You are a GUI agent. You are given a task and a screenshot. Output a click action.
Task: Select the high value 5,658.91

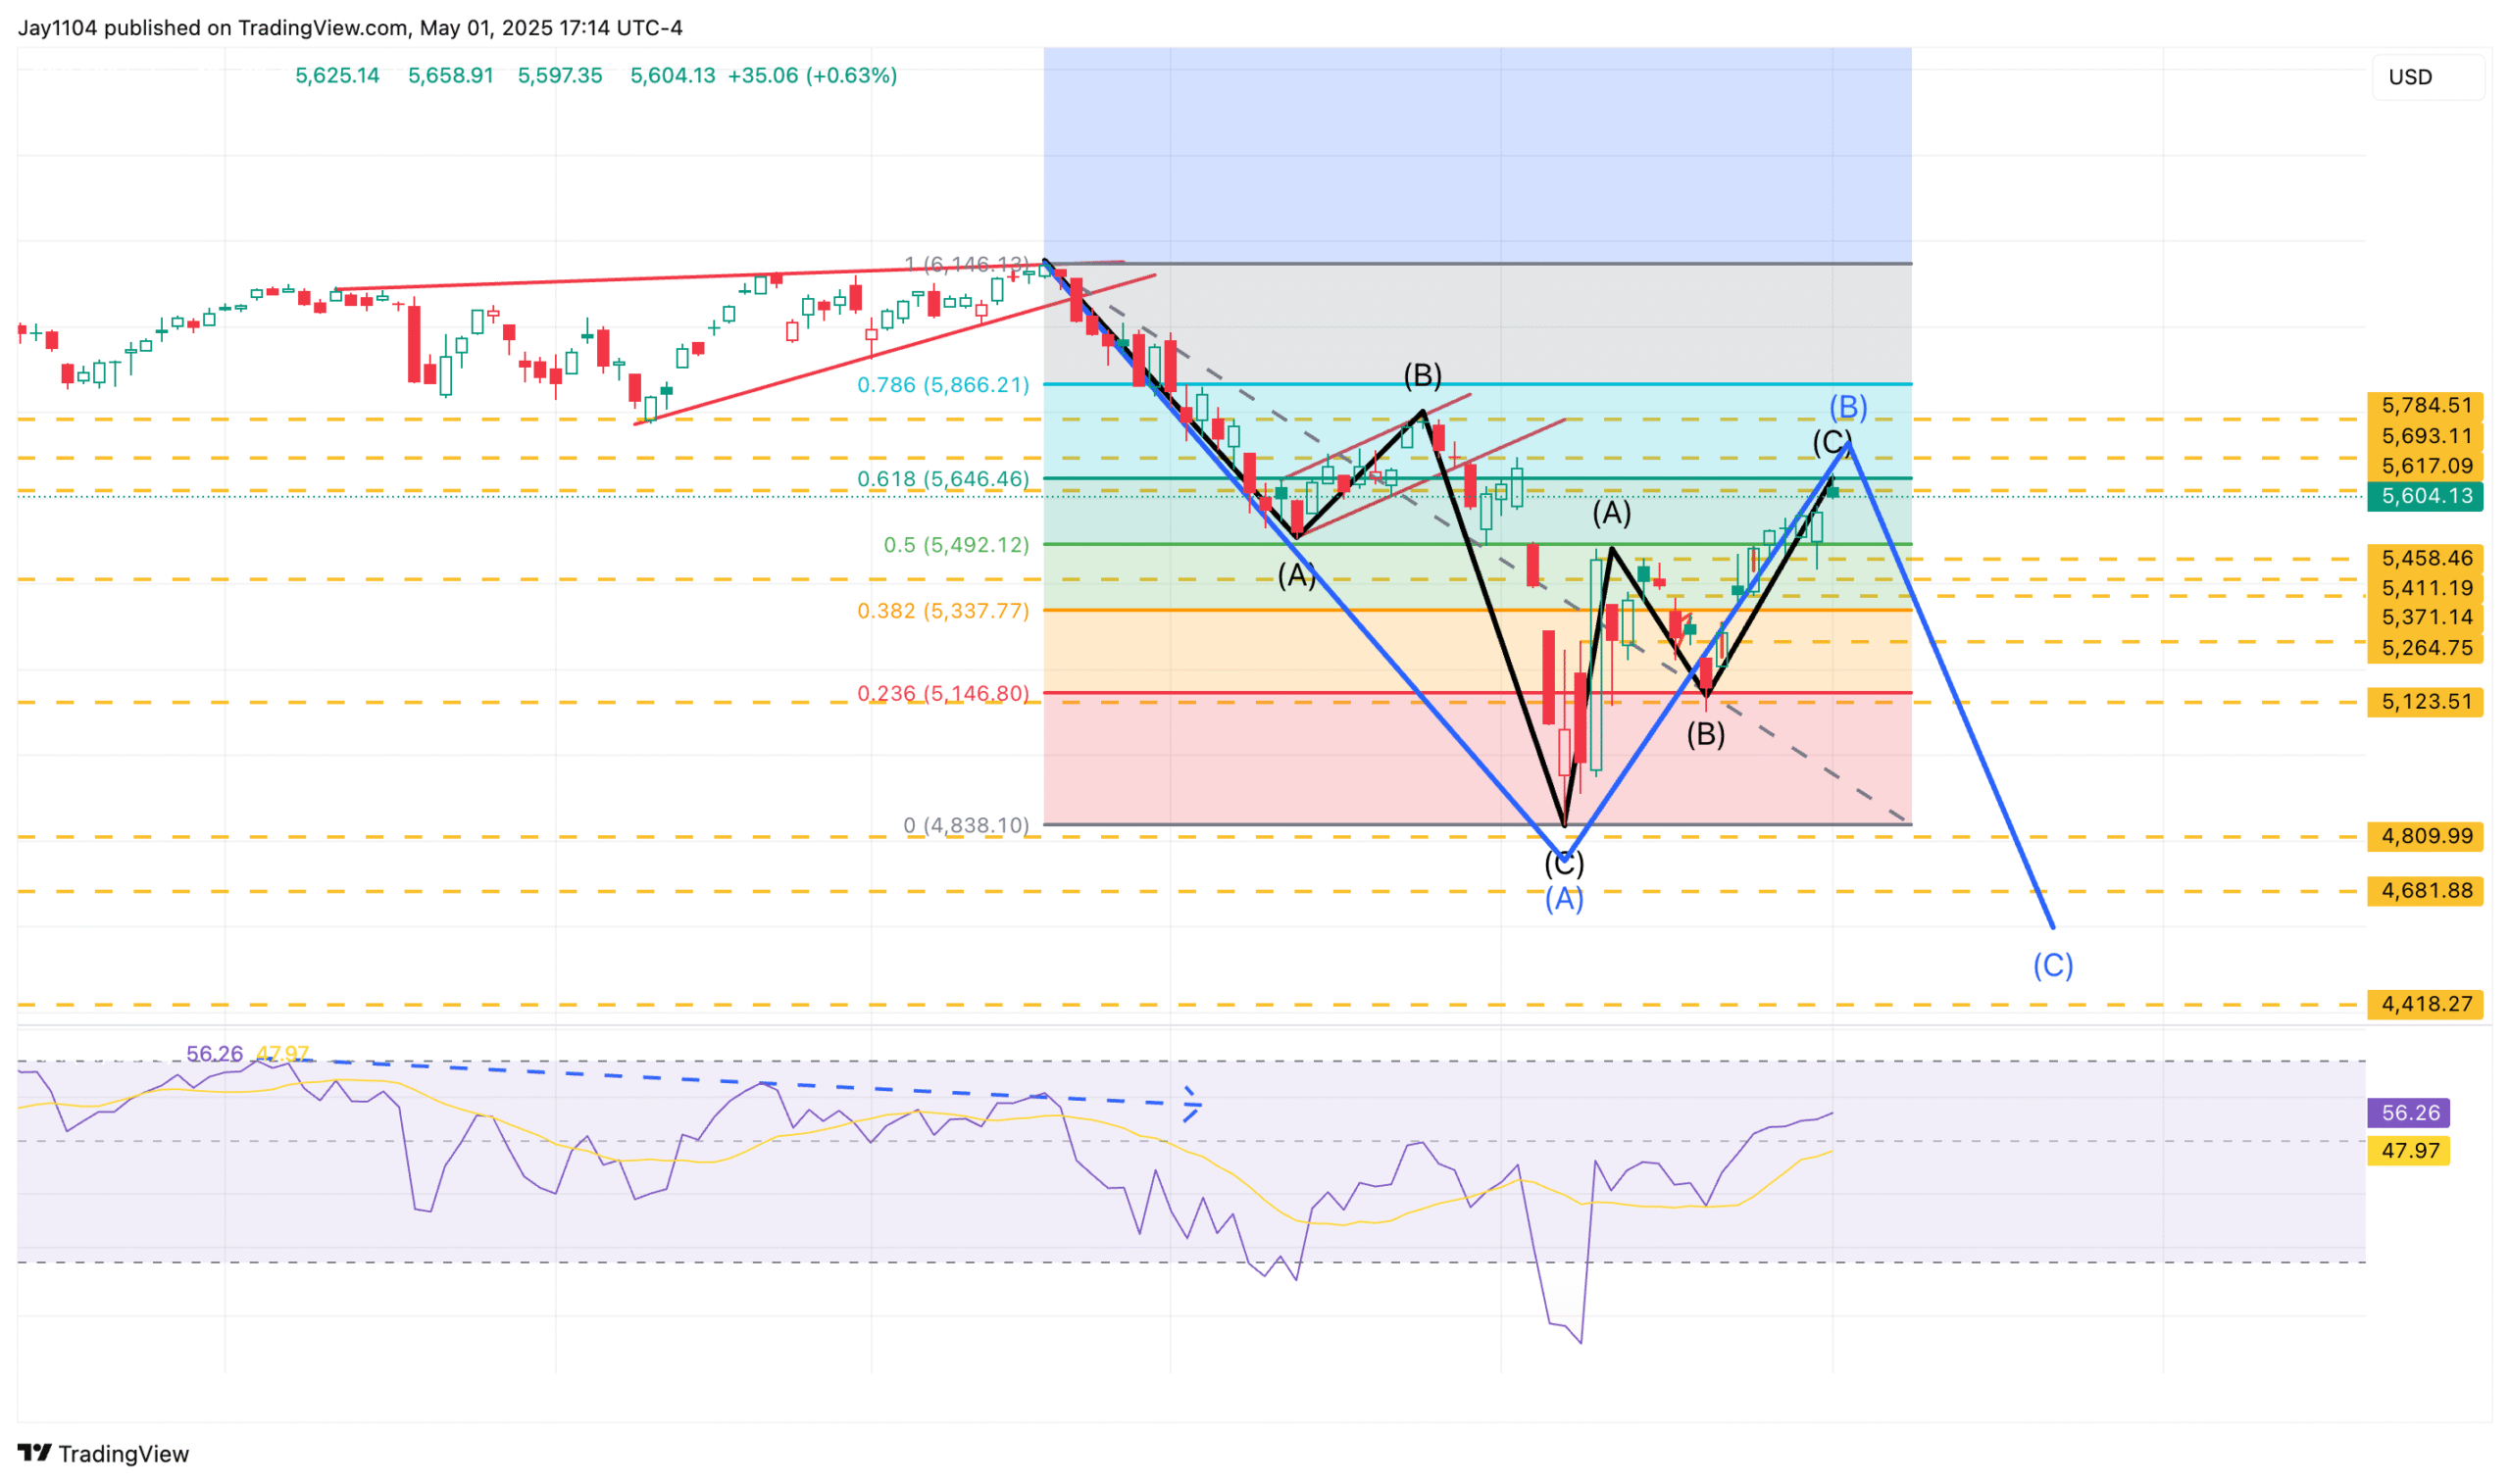coord(450,76)
